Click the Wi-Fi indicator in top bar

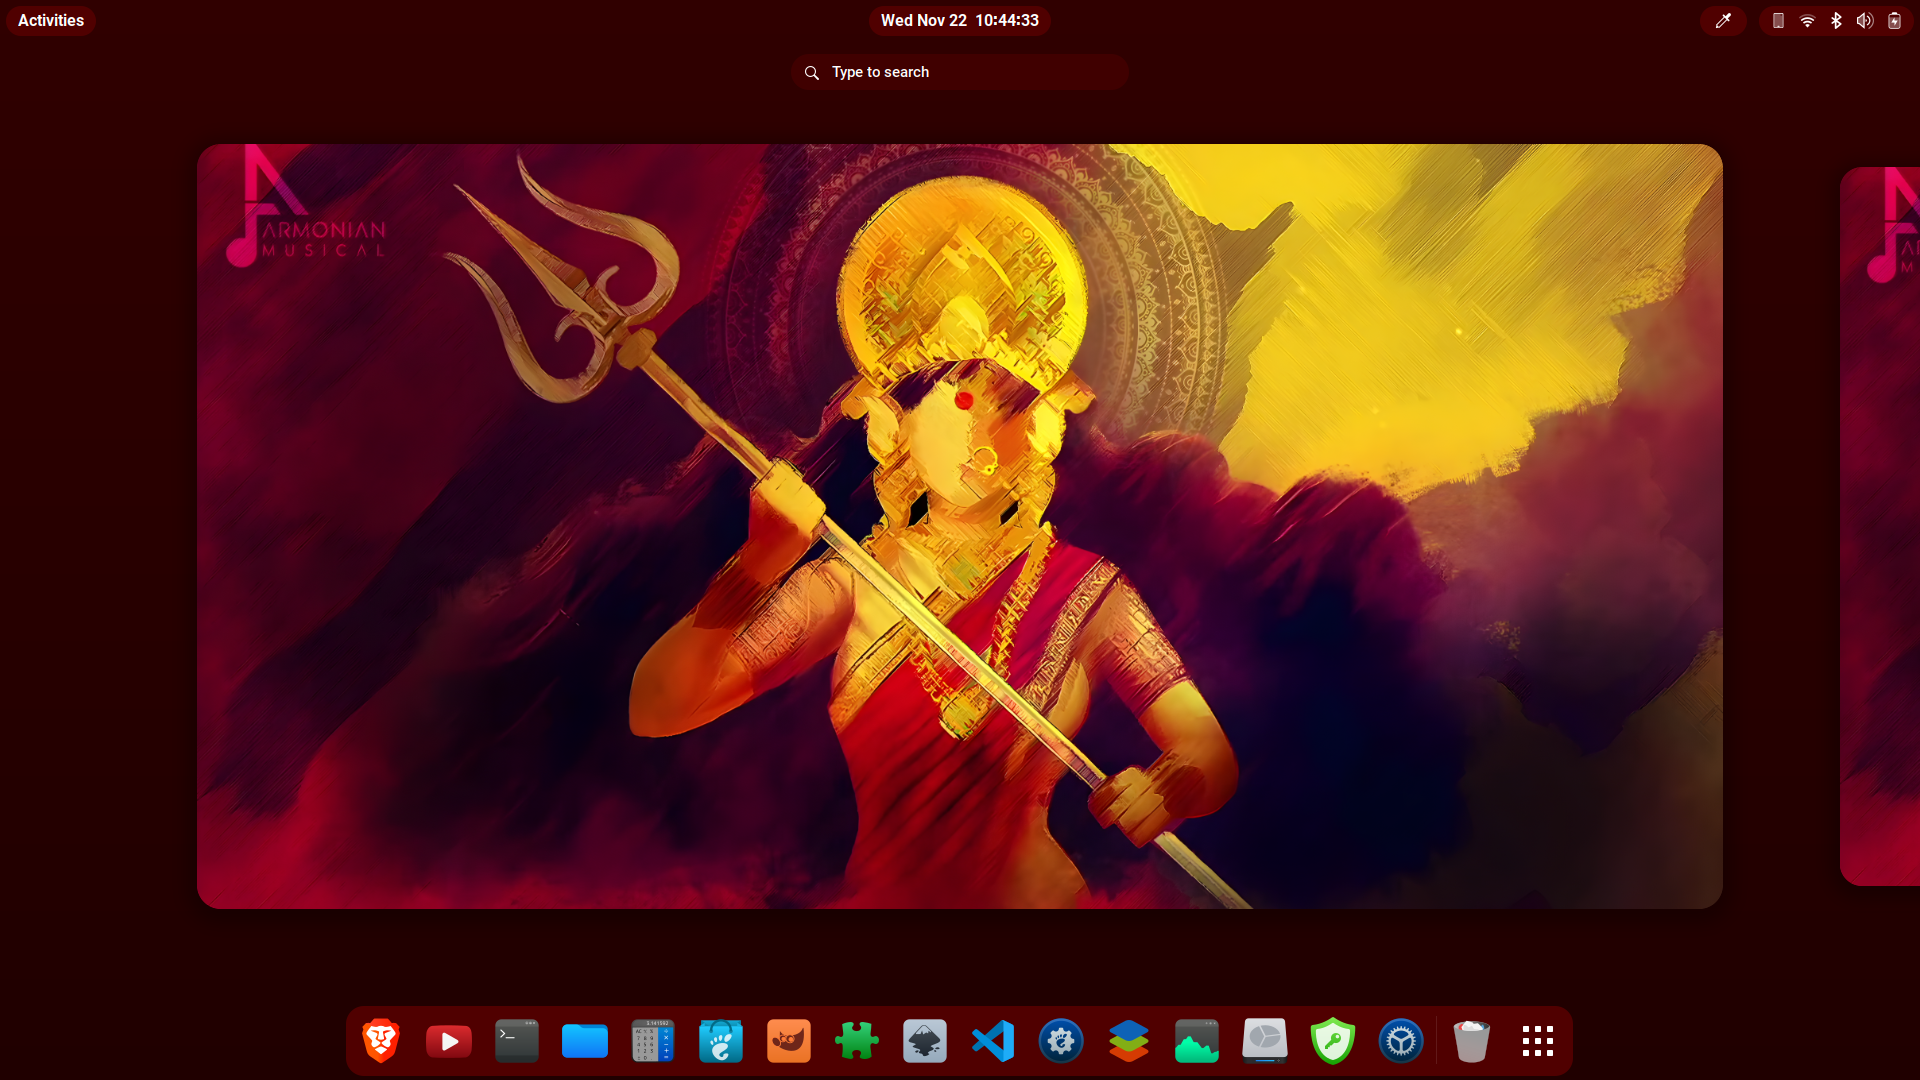point(1807,20)
